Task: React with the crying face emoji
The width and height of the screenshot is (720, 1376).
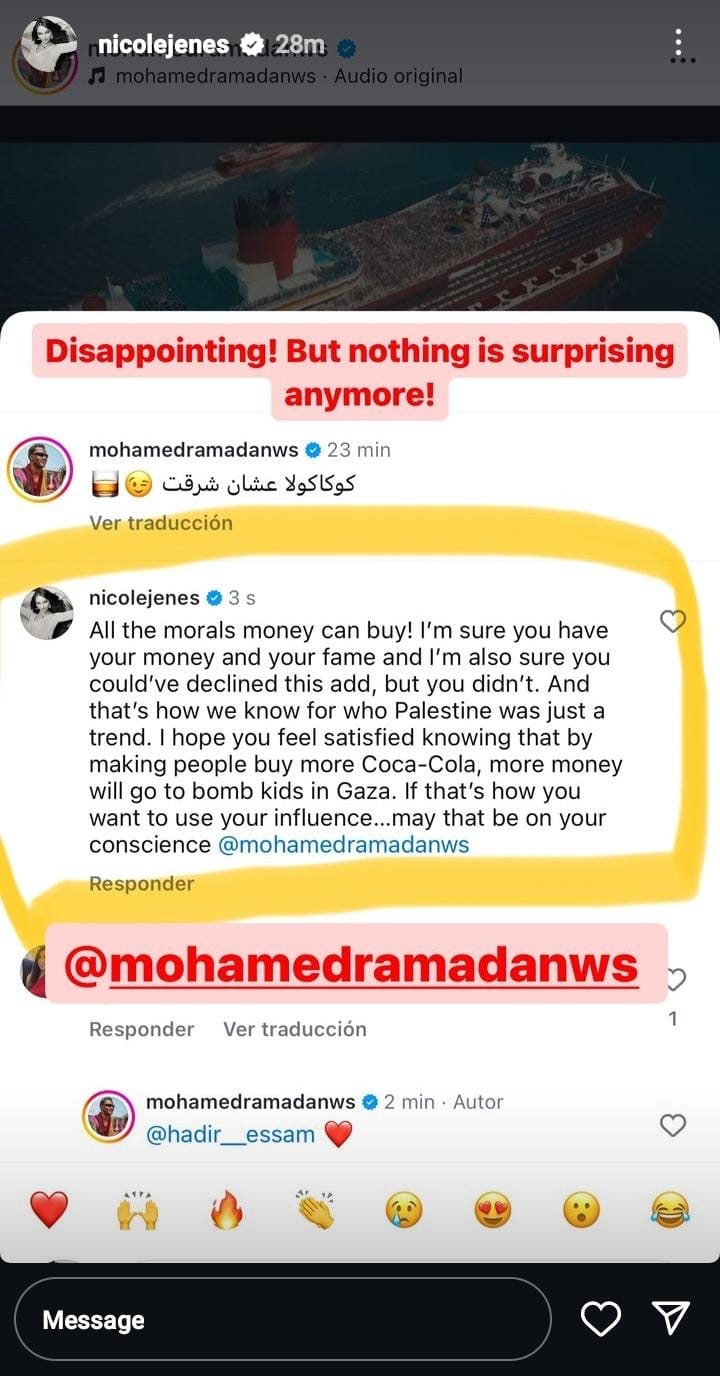Action: [404, 1211]
